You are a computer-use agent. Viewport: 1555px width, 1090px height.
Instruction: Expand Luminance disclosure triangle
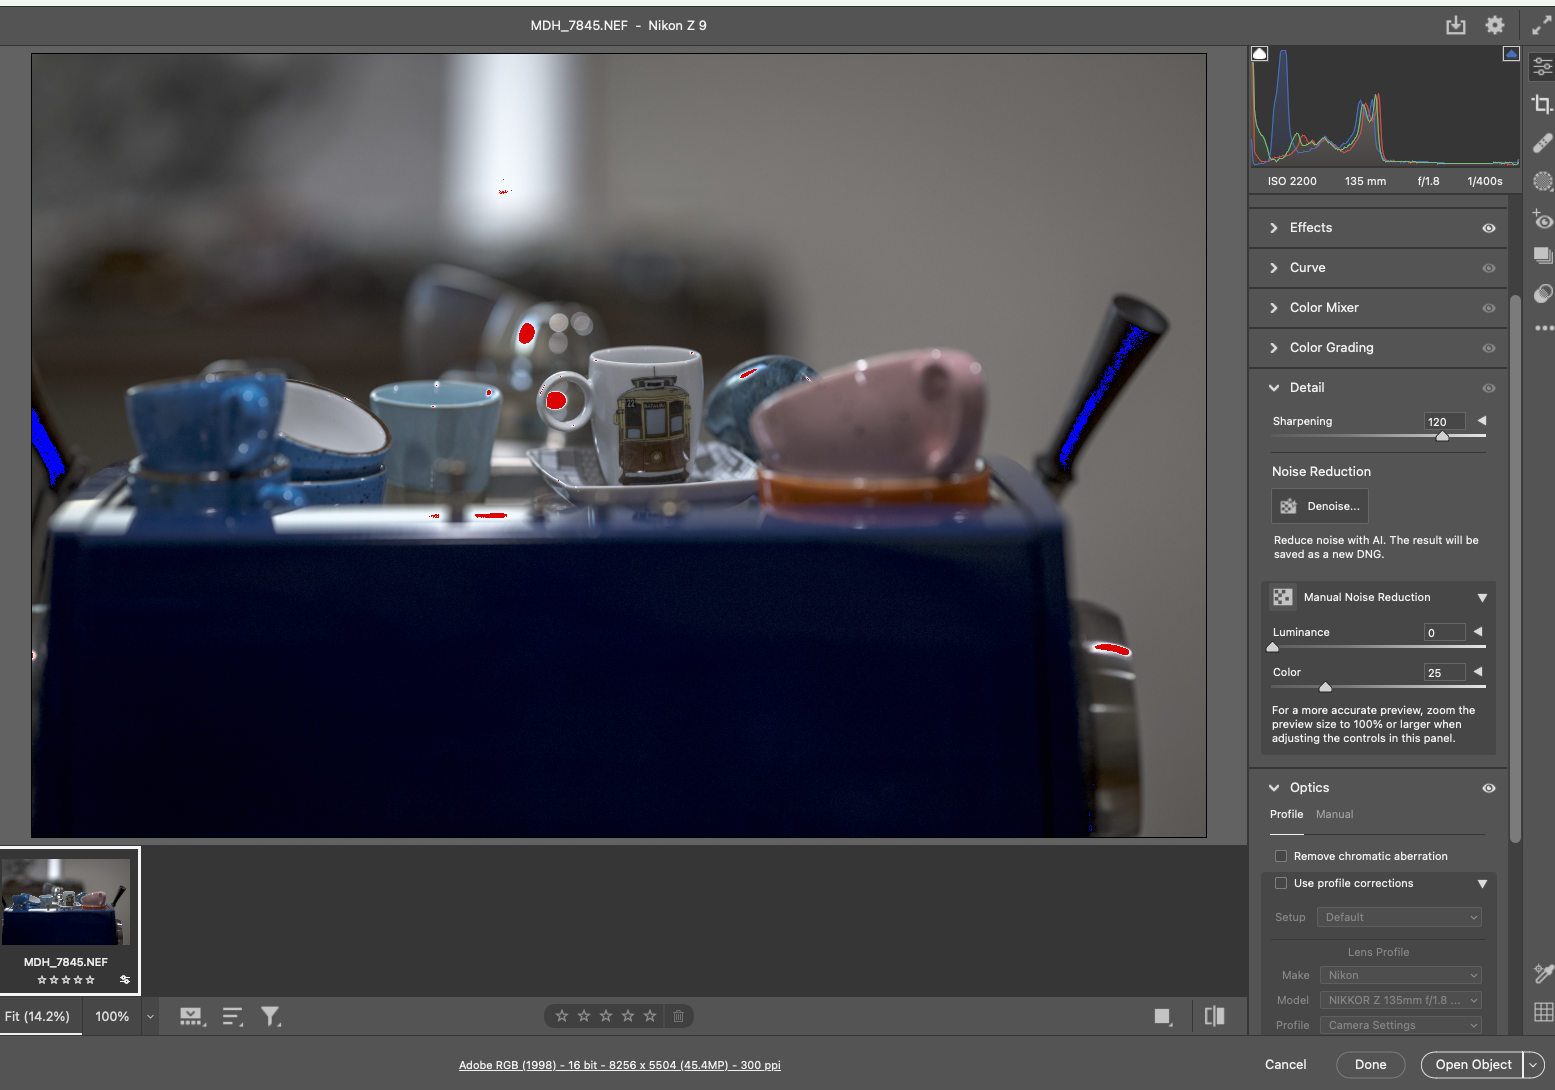coord(1478,632)
